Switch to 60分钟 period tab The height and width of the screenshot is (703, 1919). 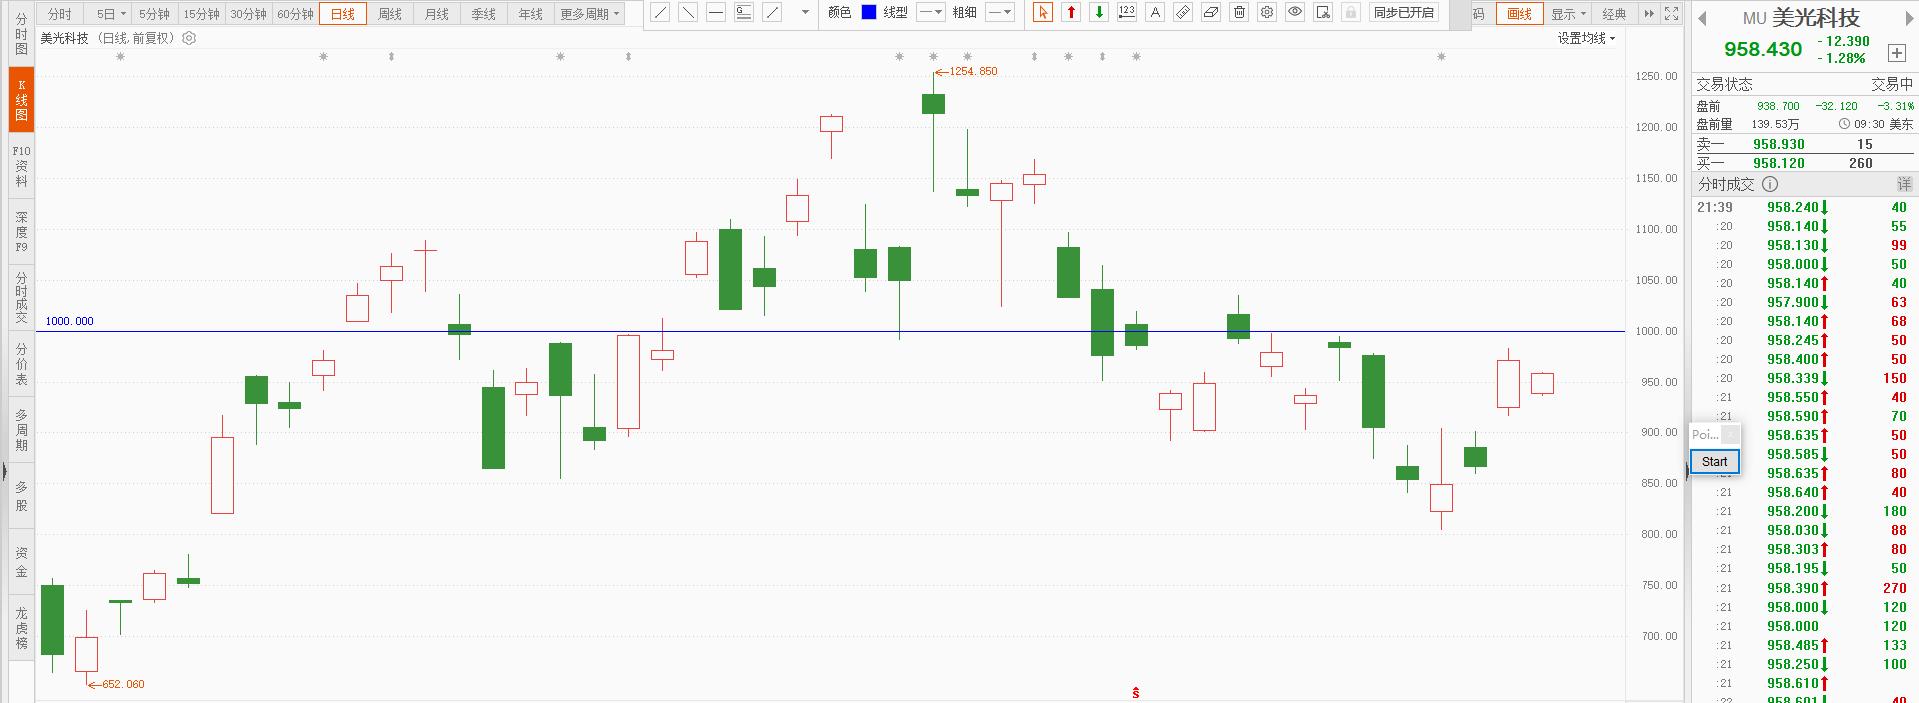tap(295, 14)
